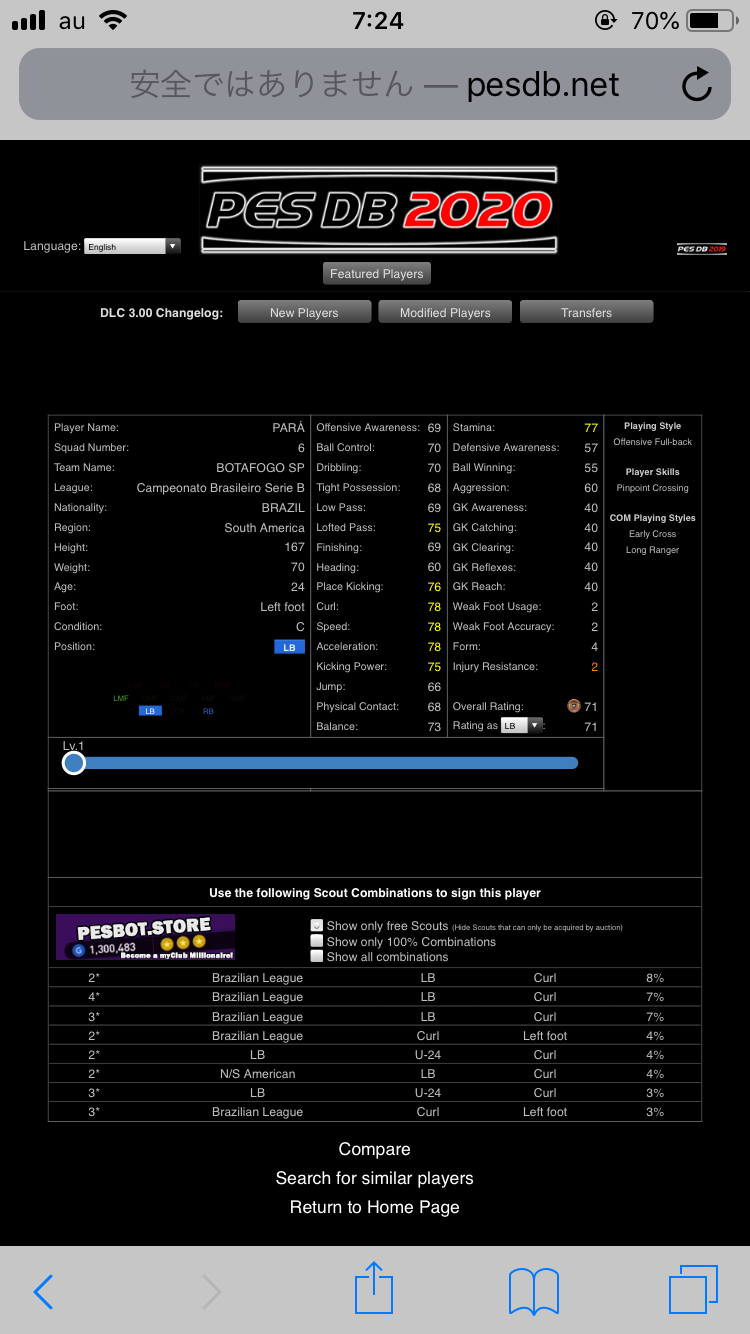Show the open tabs overview
Image resolution: width=750 pixels, height=1334 pixels.
click(692, 1290)
